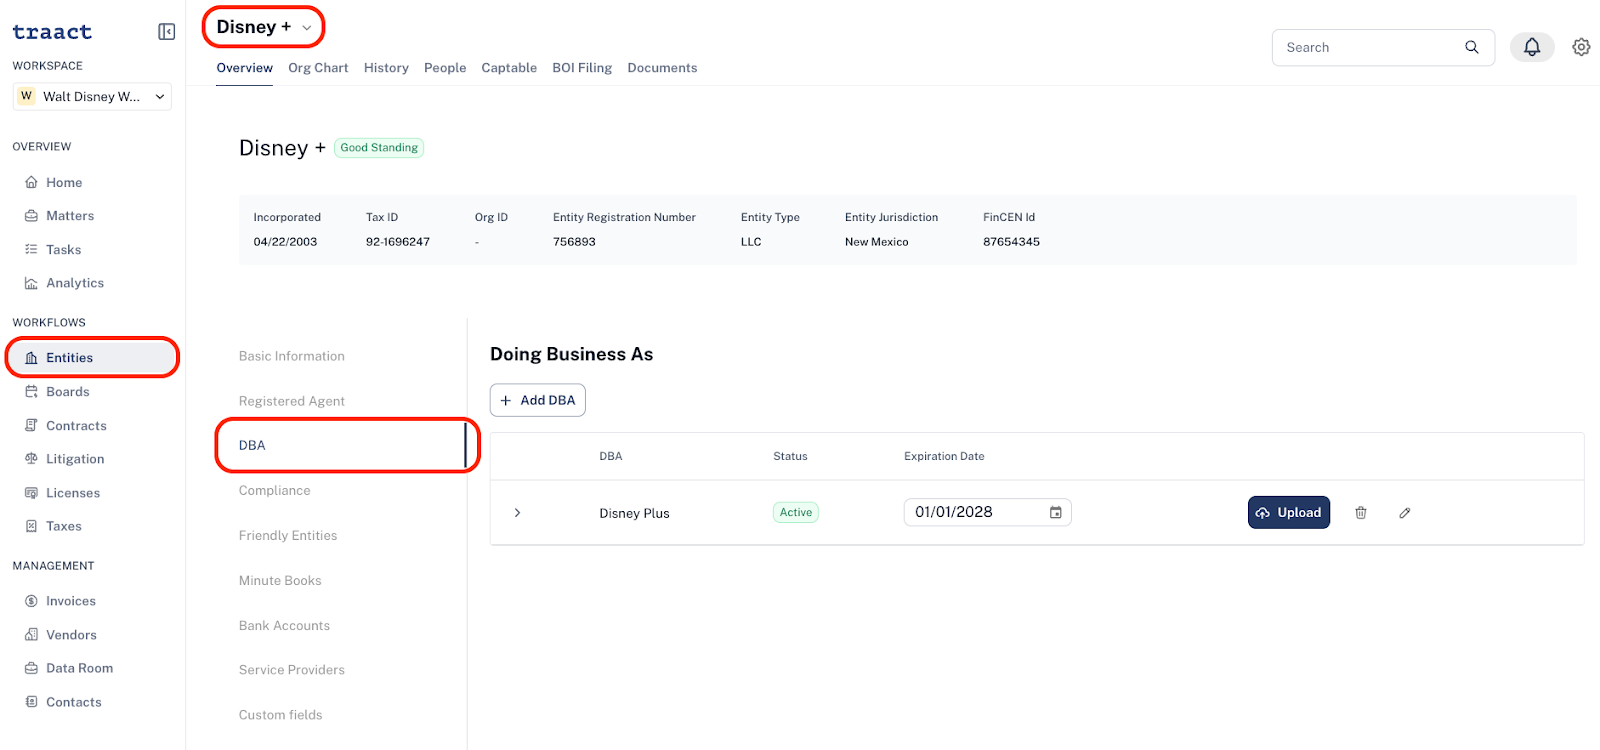1600x750 pixels.
Task: Switch to People tab
Action: tap(445, 68)
